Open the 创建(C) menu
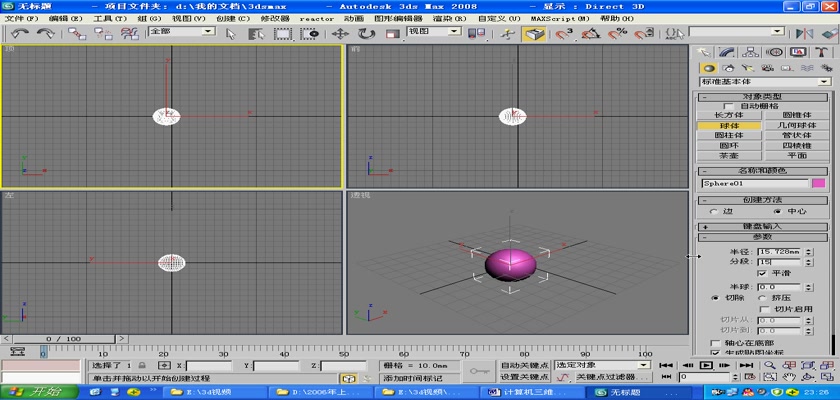Image resolution: width=840 pixels, height=400 pixels. [233, 18]
